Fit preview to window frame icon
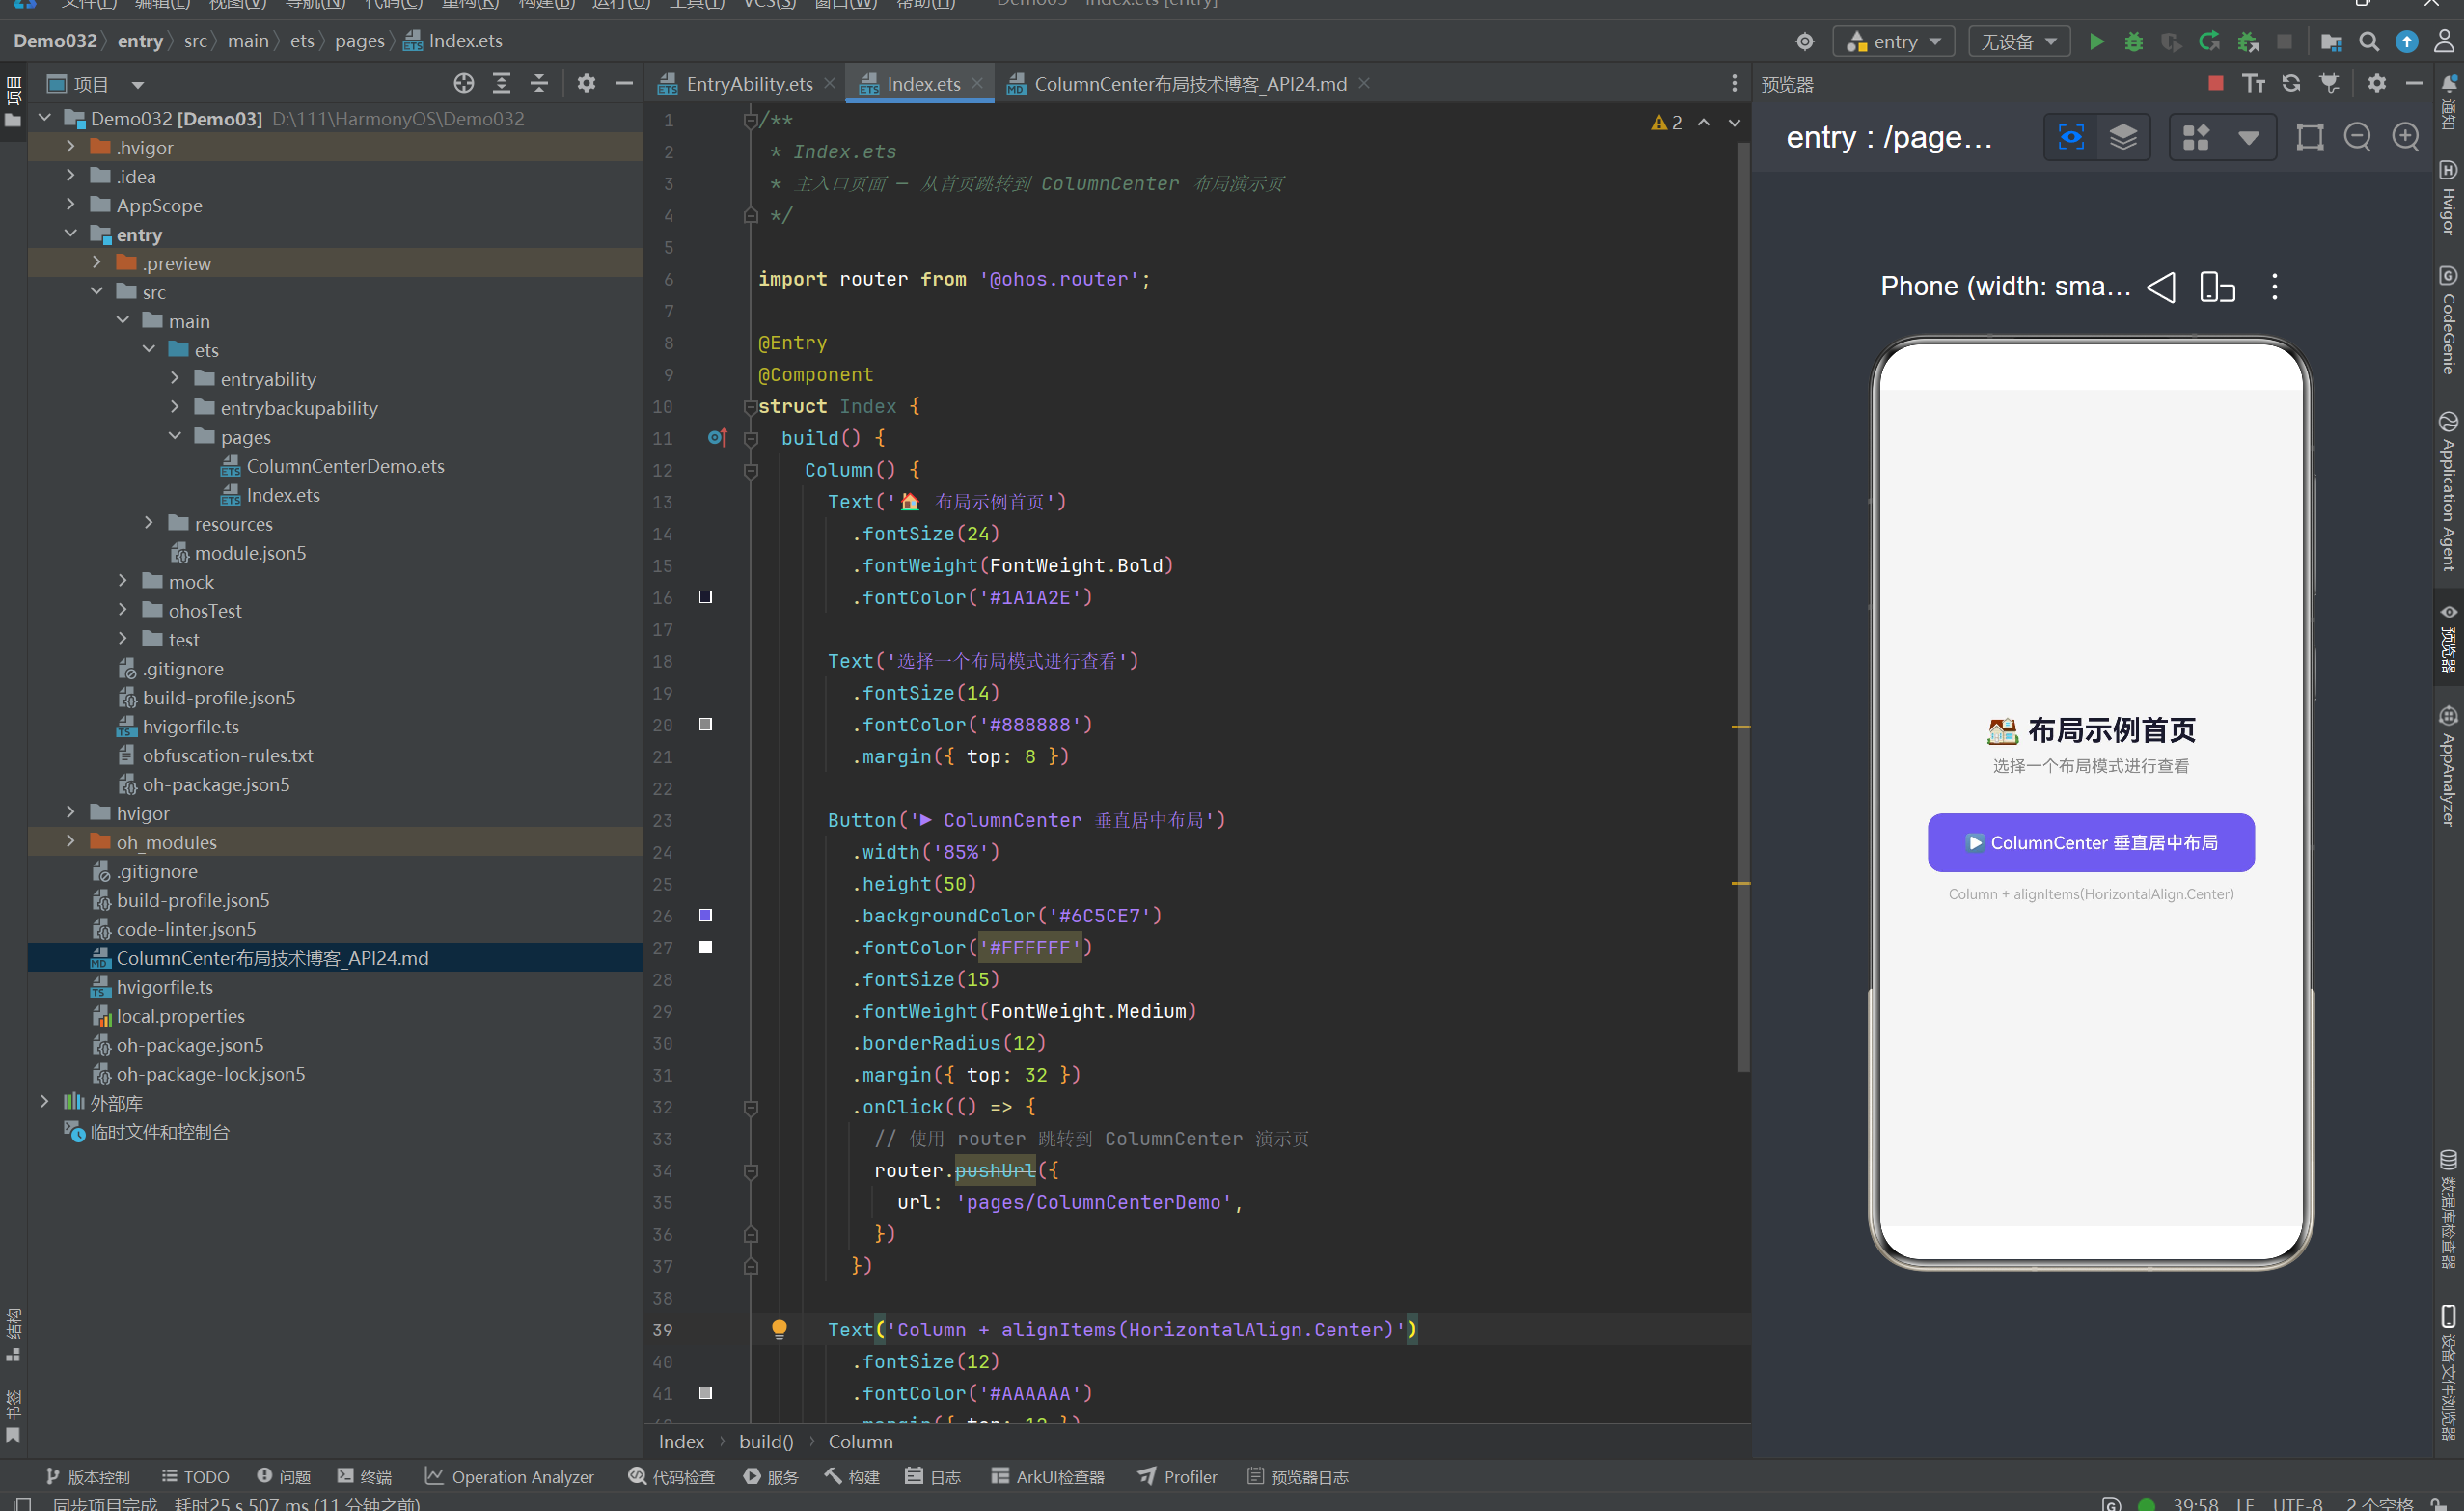The image size is (2464, 1511). click(2309, 136)
